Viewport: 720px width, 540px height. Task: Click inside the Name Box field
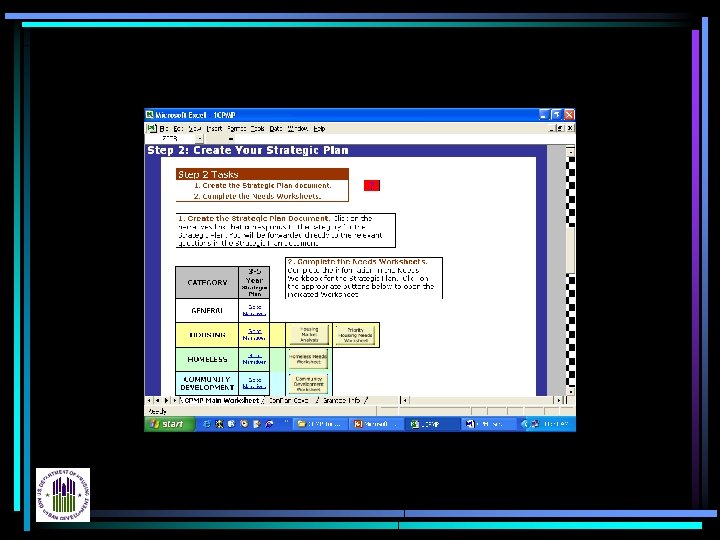pos(170,139)
